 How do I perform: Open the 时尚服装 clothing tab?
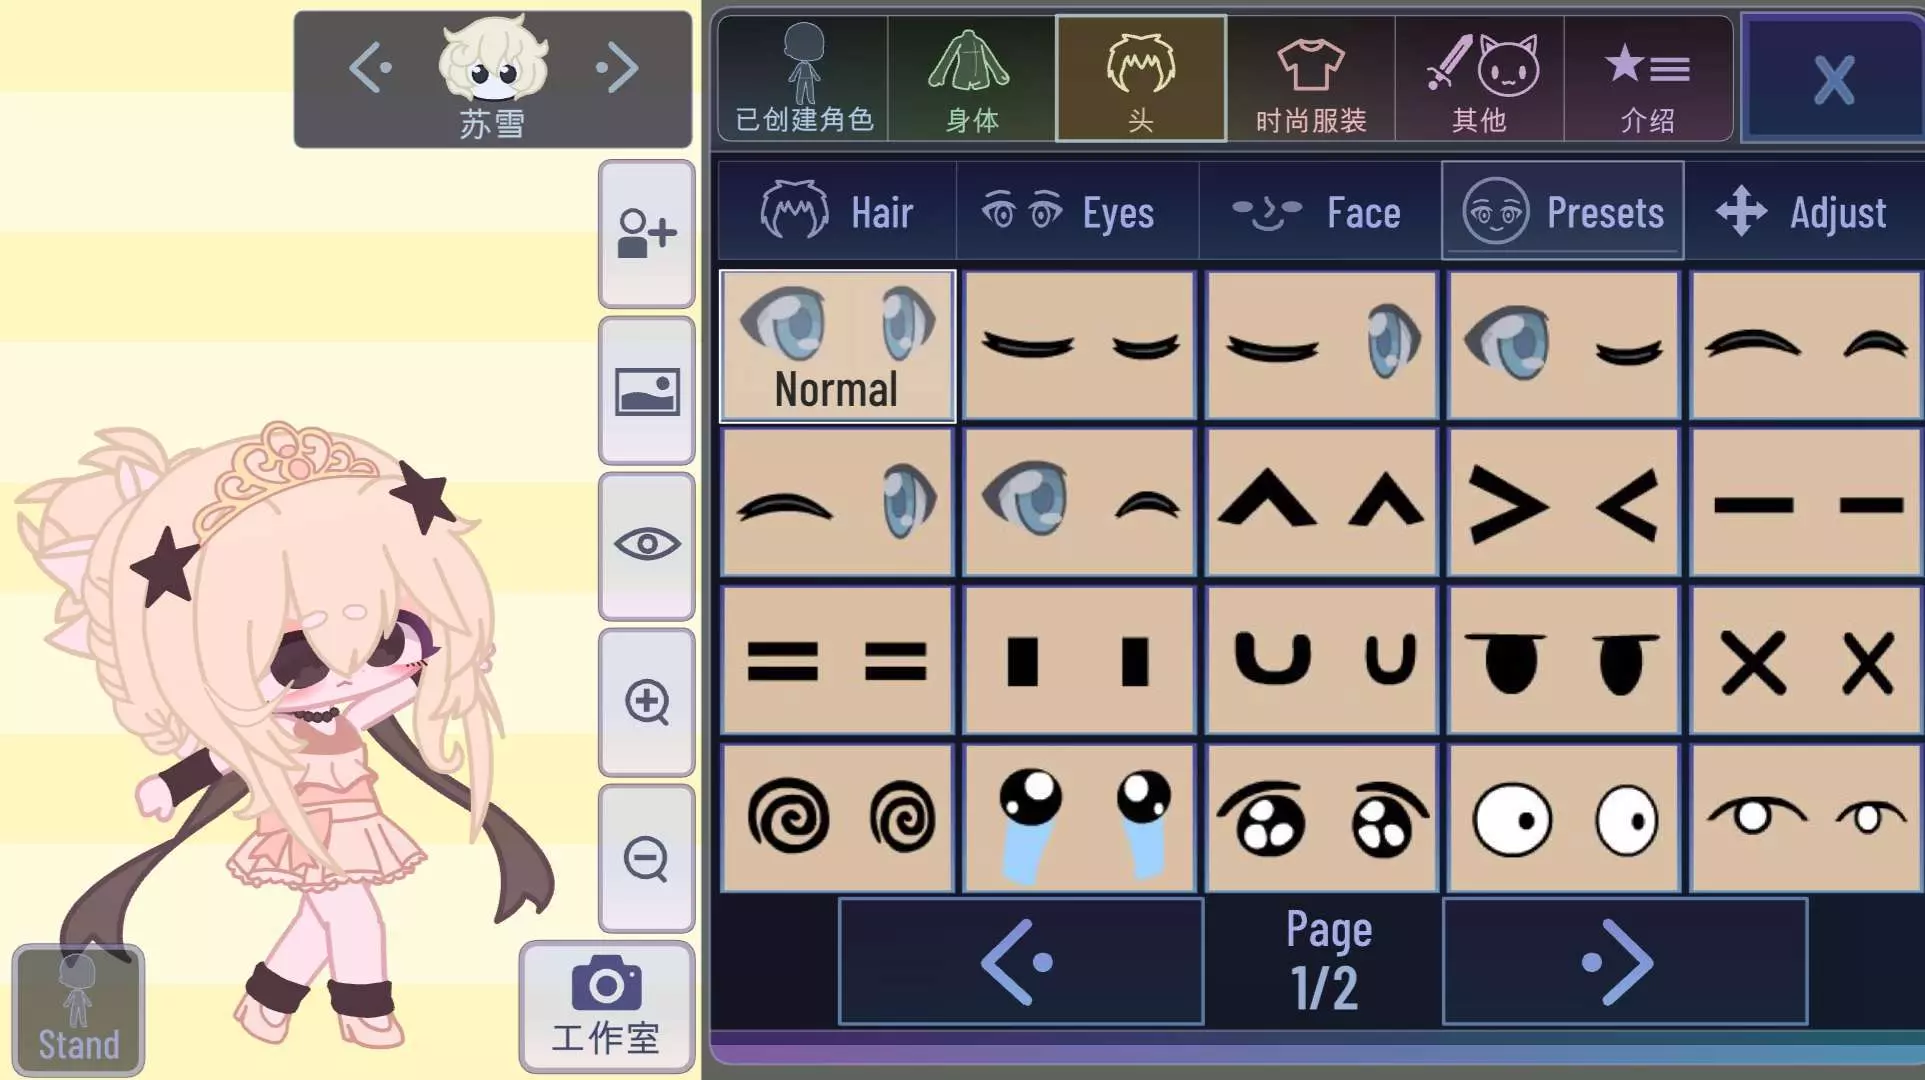(x=1310, y=79)
